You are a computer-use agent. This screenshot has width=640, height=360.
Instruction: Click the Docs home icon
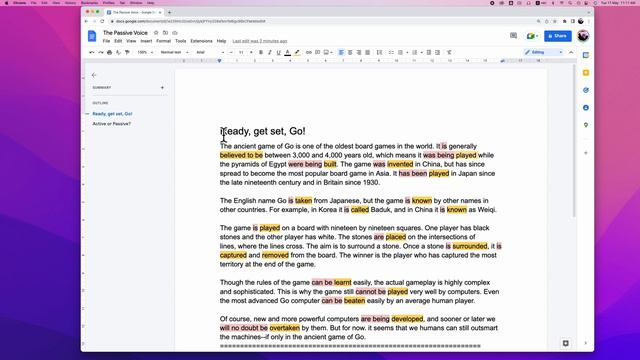pos(92,36)
